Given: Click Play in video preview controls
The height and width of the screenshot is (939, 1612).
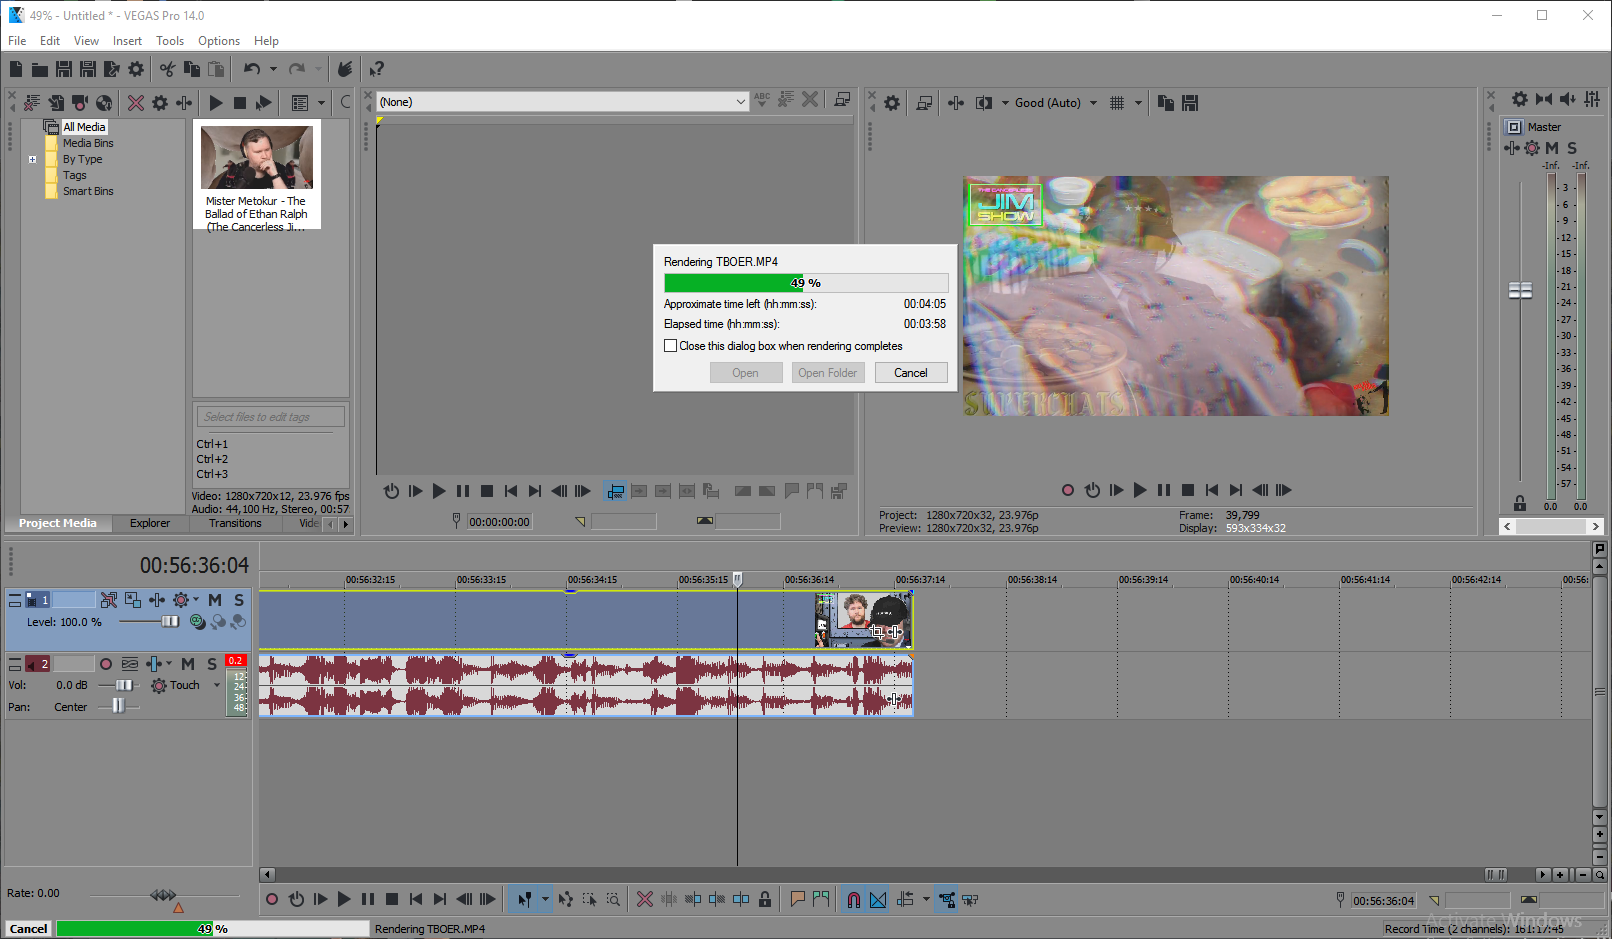Looking at the screenshot, I should point(1140,490).
